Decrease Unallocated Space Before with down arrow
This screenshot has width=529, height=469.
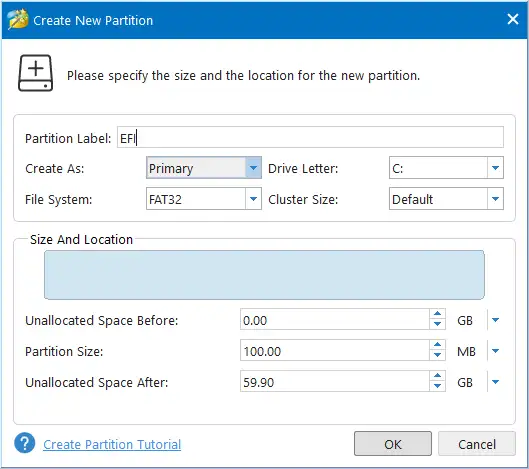pyautogui.click(x=437, y=324)
